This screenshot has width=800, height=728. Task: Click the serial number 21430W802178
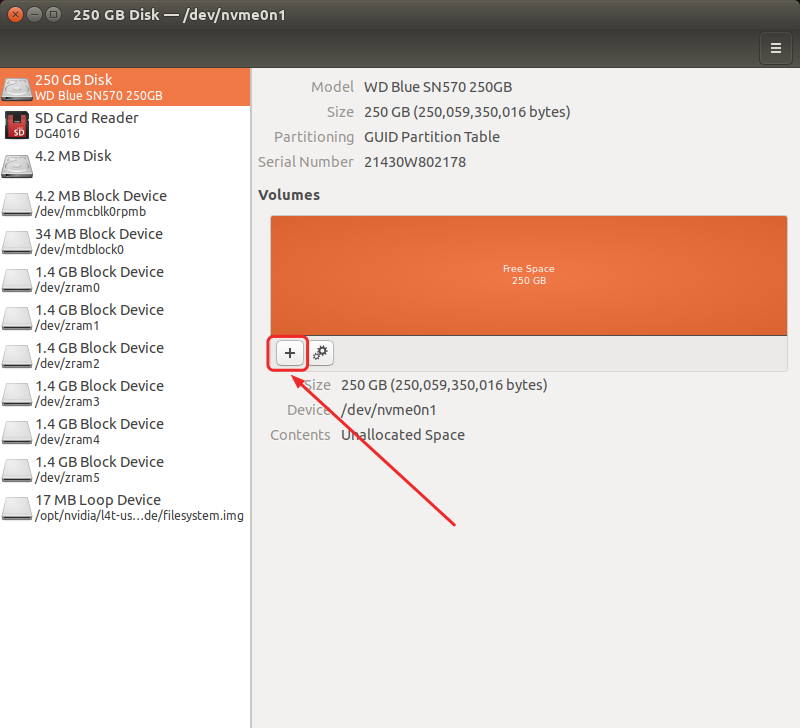(415, 162)
